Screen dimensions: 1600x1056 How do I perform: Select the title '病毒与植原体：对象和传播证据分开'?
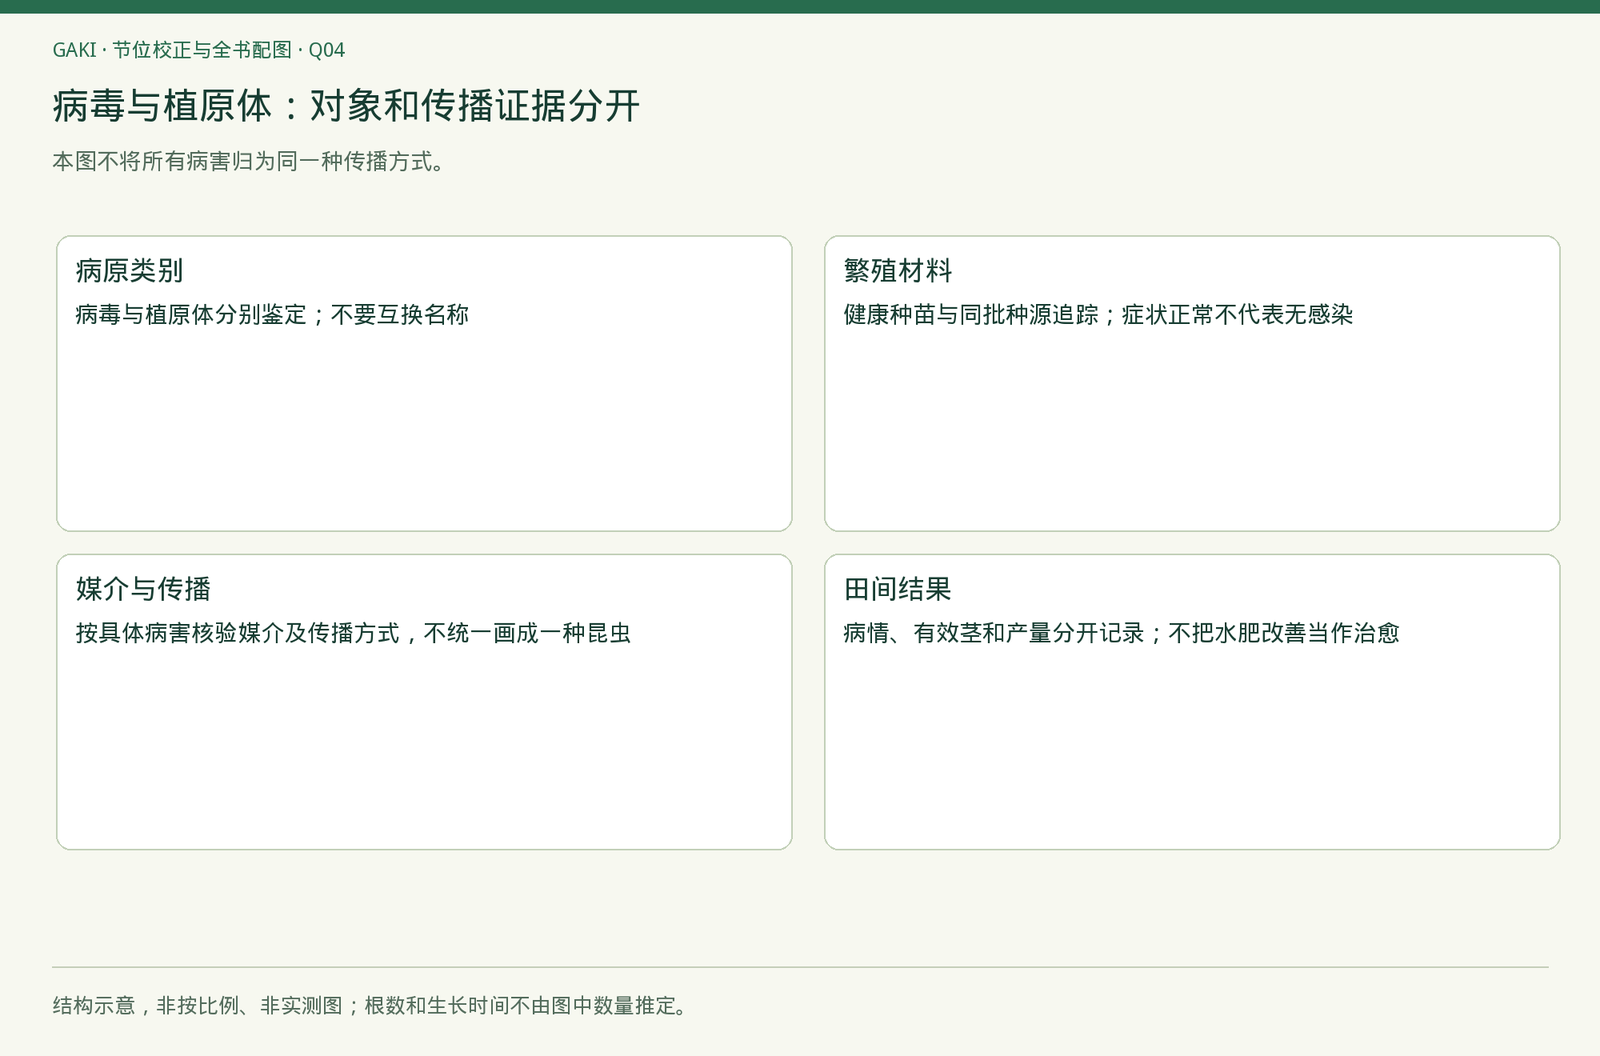pyautogui.click(x=346, y=106)
